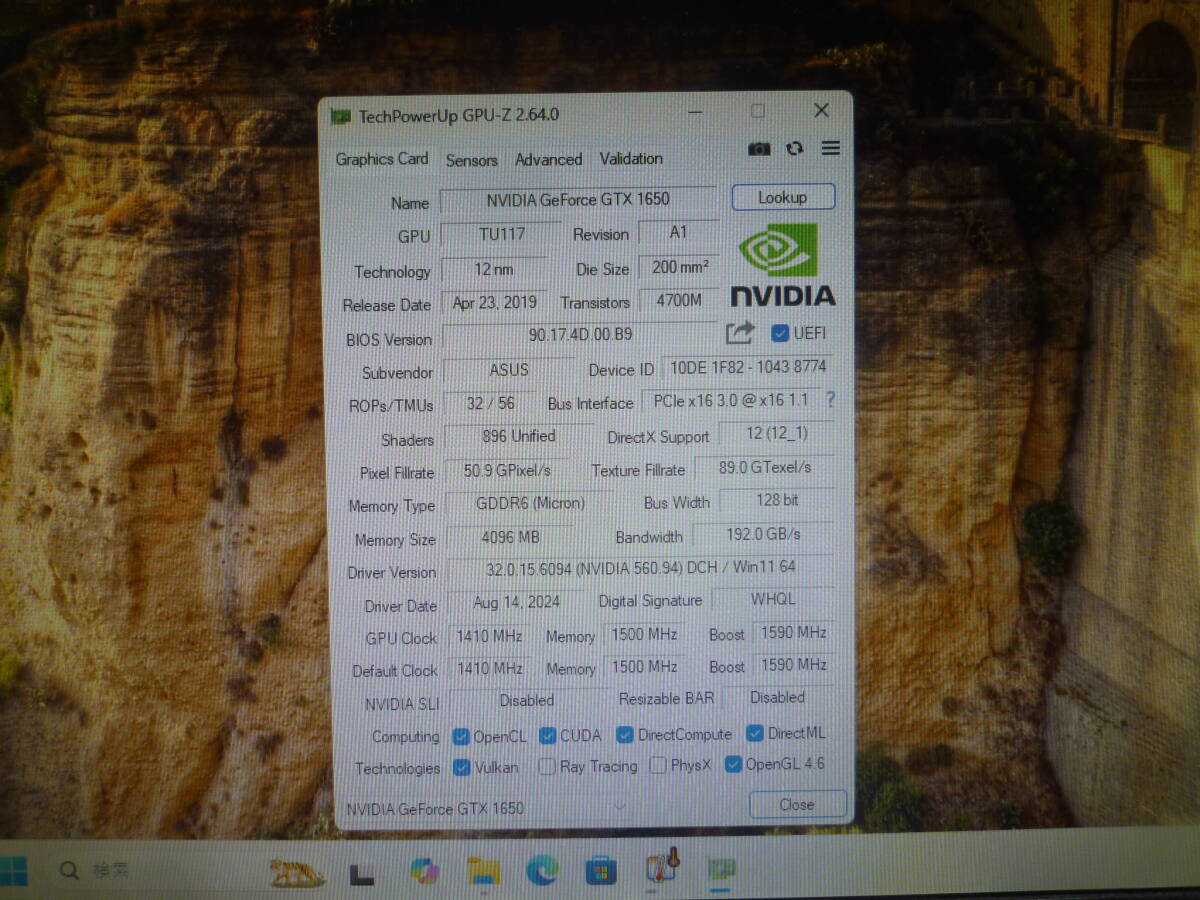The image size is (1200, 900).
Task: Enable the PhysX checkbox
Action: 658,766
